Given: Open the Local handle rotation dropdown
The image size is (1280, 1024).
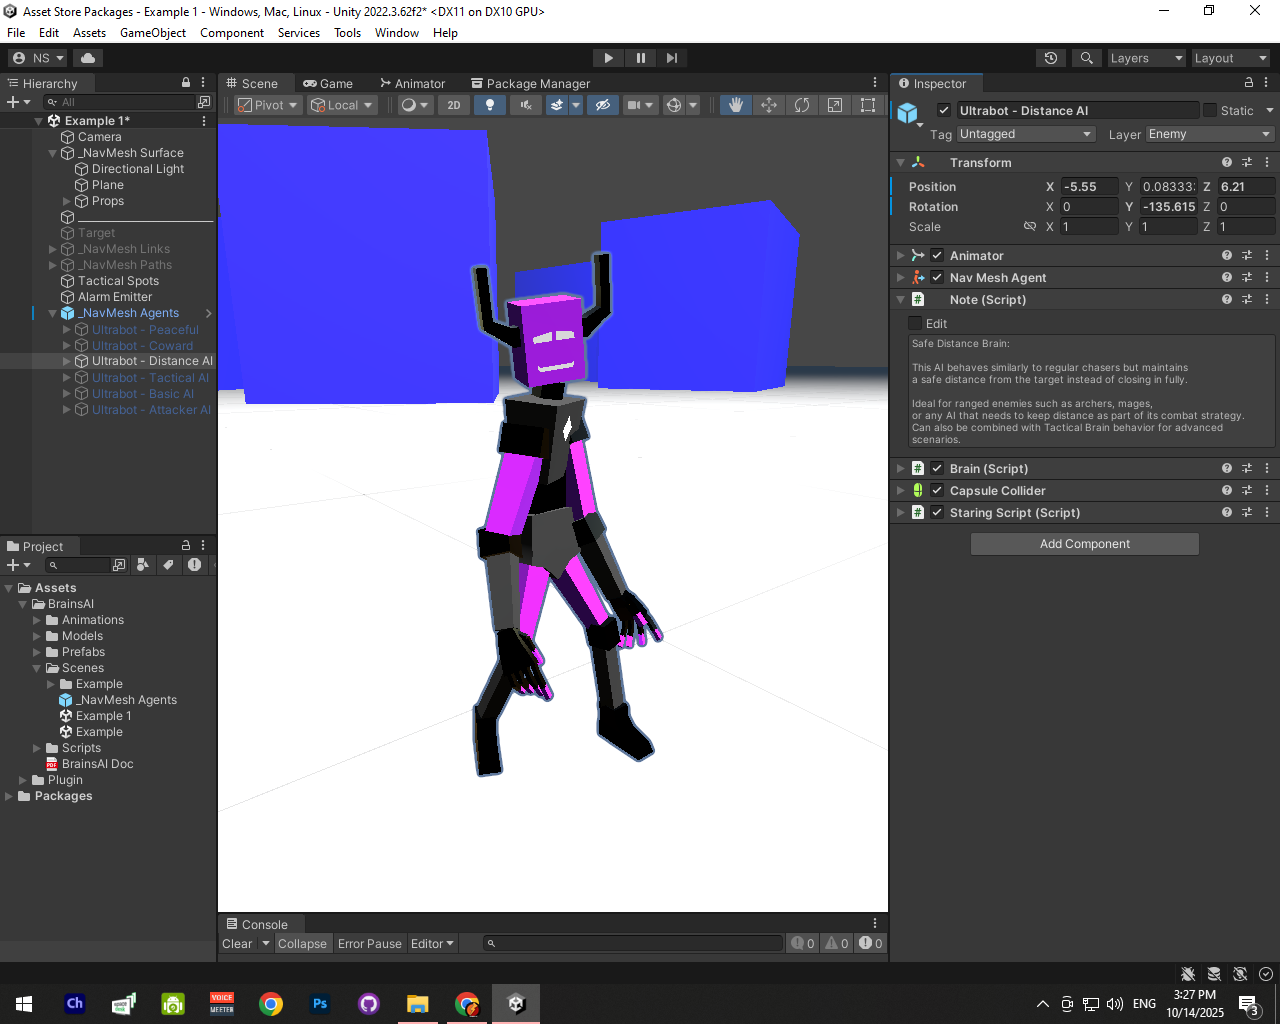Looking at the screenshot, I should pyautogui.click(x=342, y=105).
